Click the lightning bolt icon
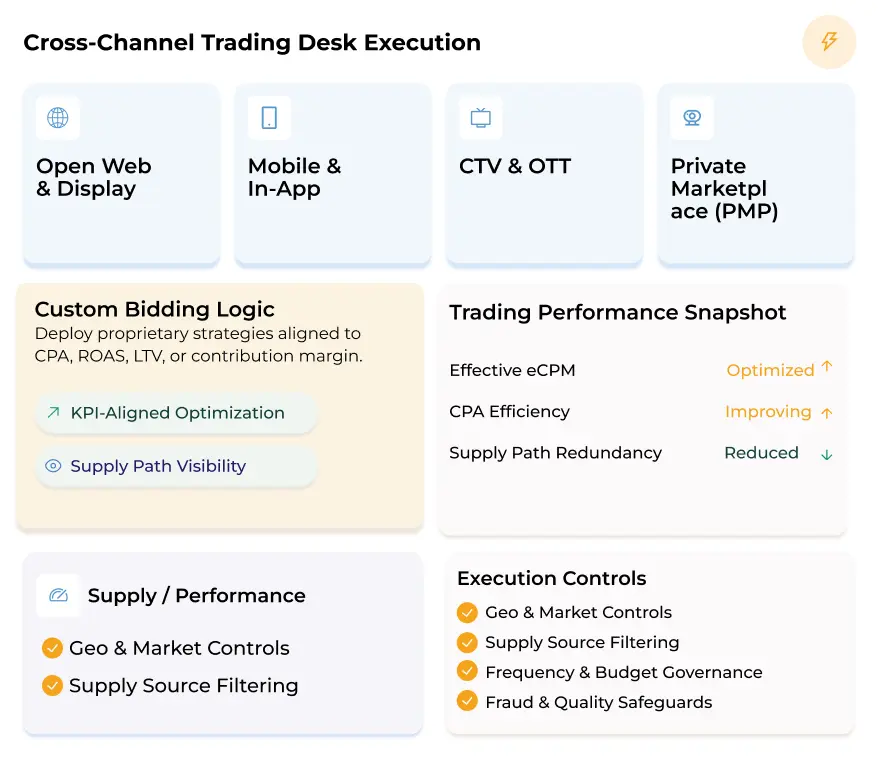This screenshot has width=879, height=769. coord(829,42)
